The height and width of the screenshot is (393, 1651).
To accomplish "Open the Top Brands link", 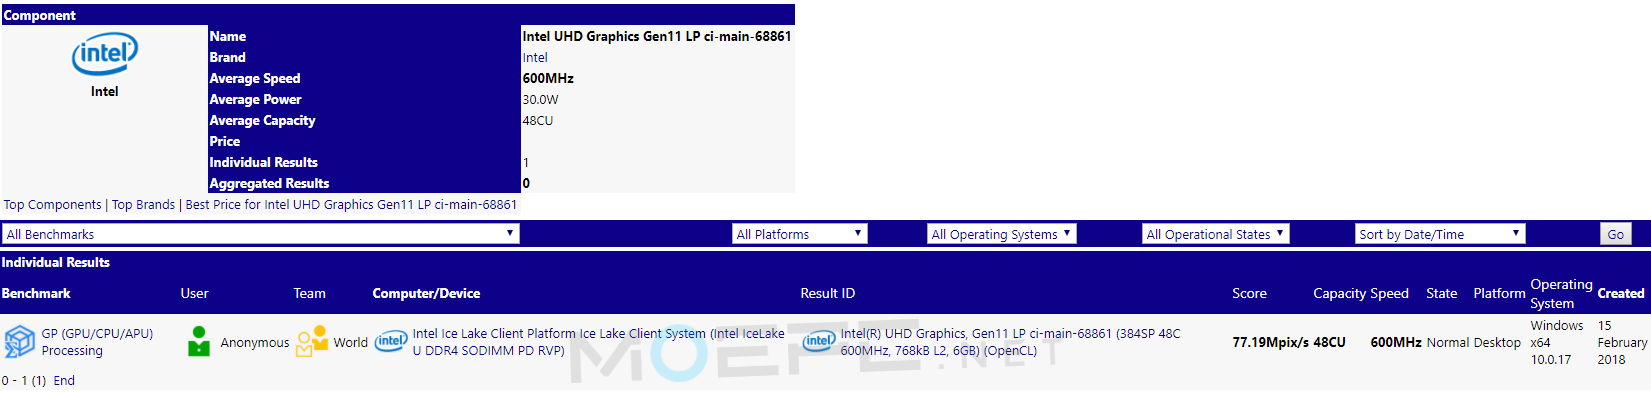I will 143,205.
